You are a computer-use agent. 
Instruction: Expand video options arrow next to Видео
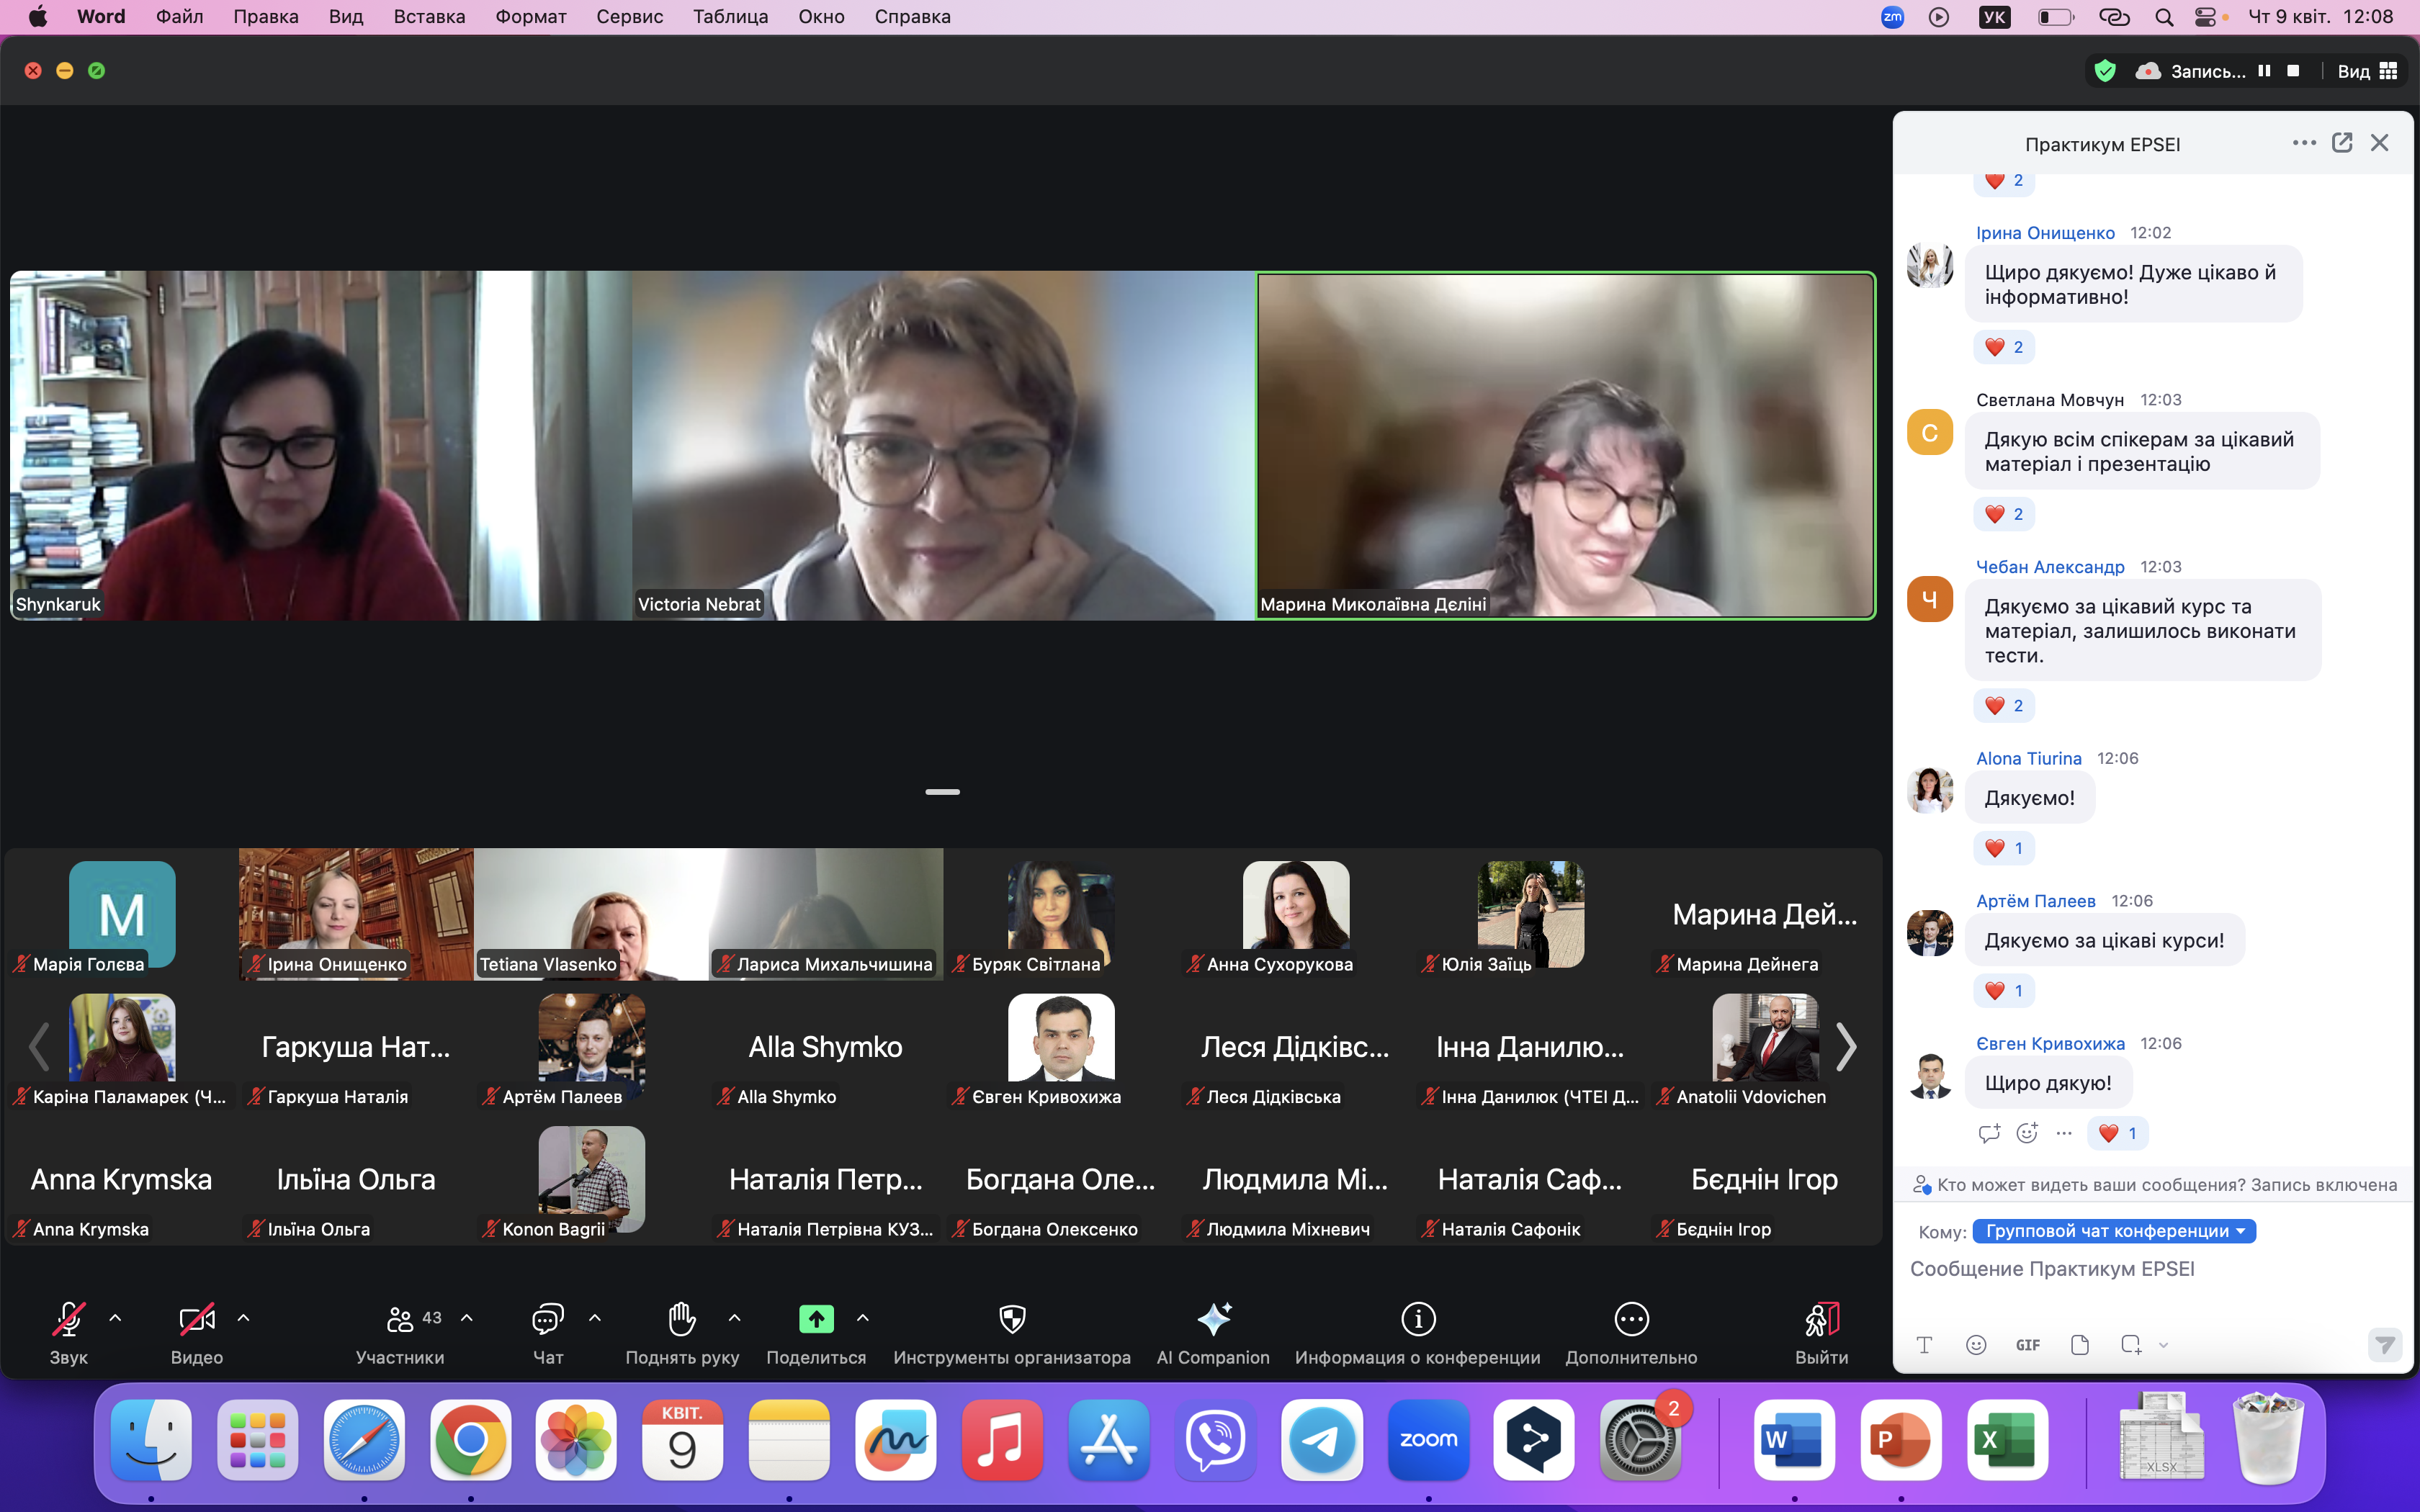pyautogui.click(x=243, y=1318)
